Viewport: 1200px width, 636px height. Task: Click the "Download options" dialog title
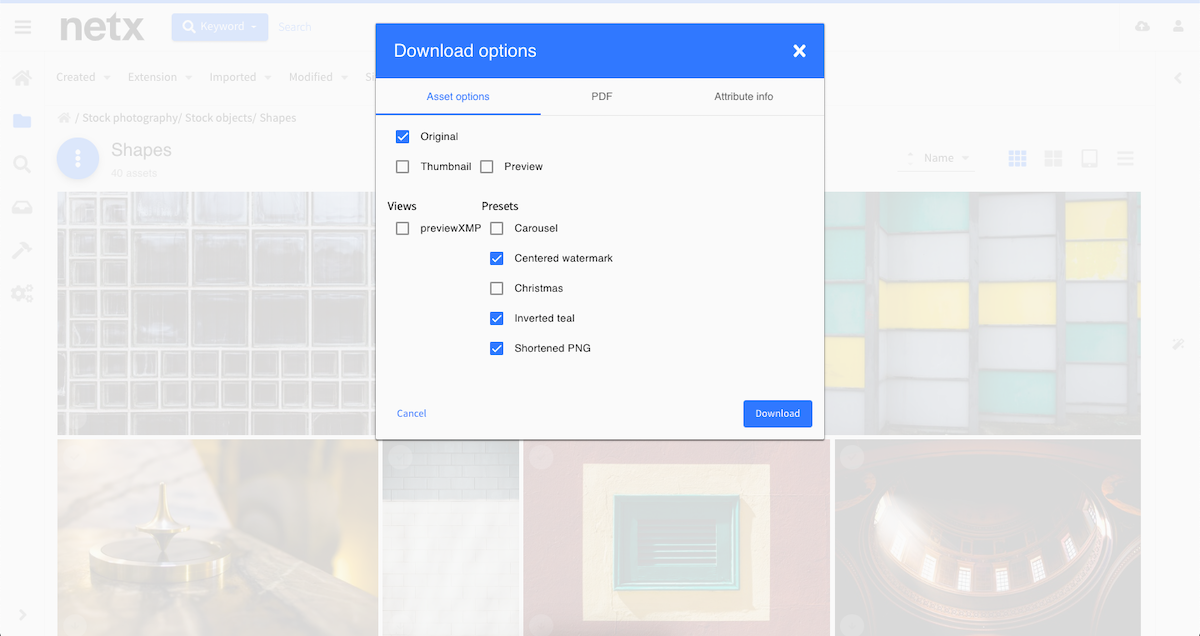coord(465,51)
